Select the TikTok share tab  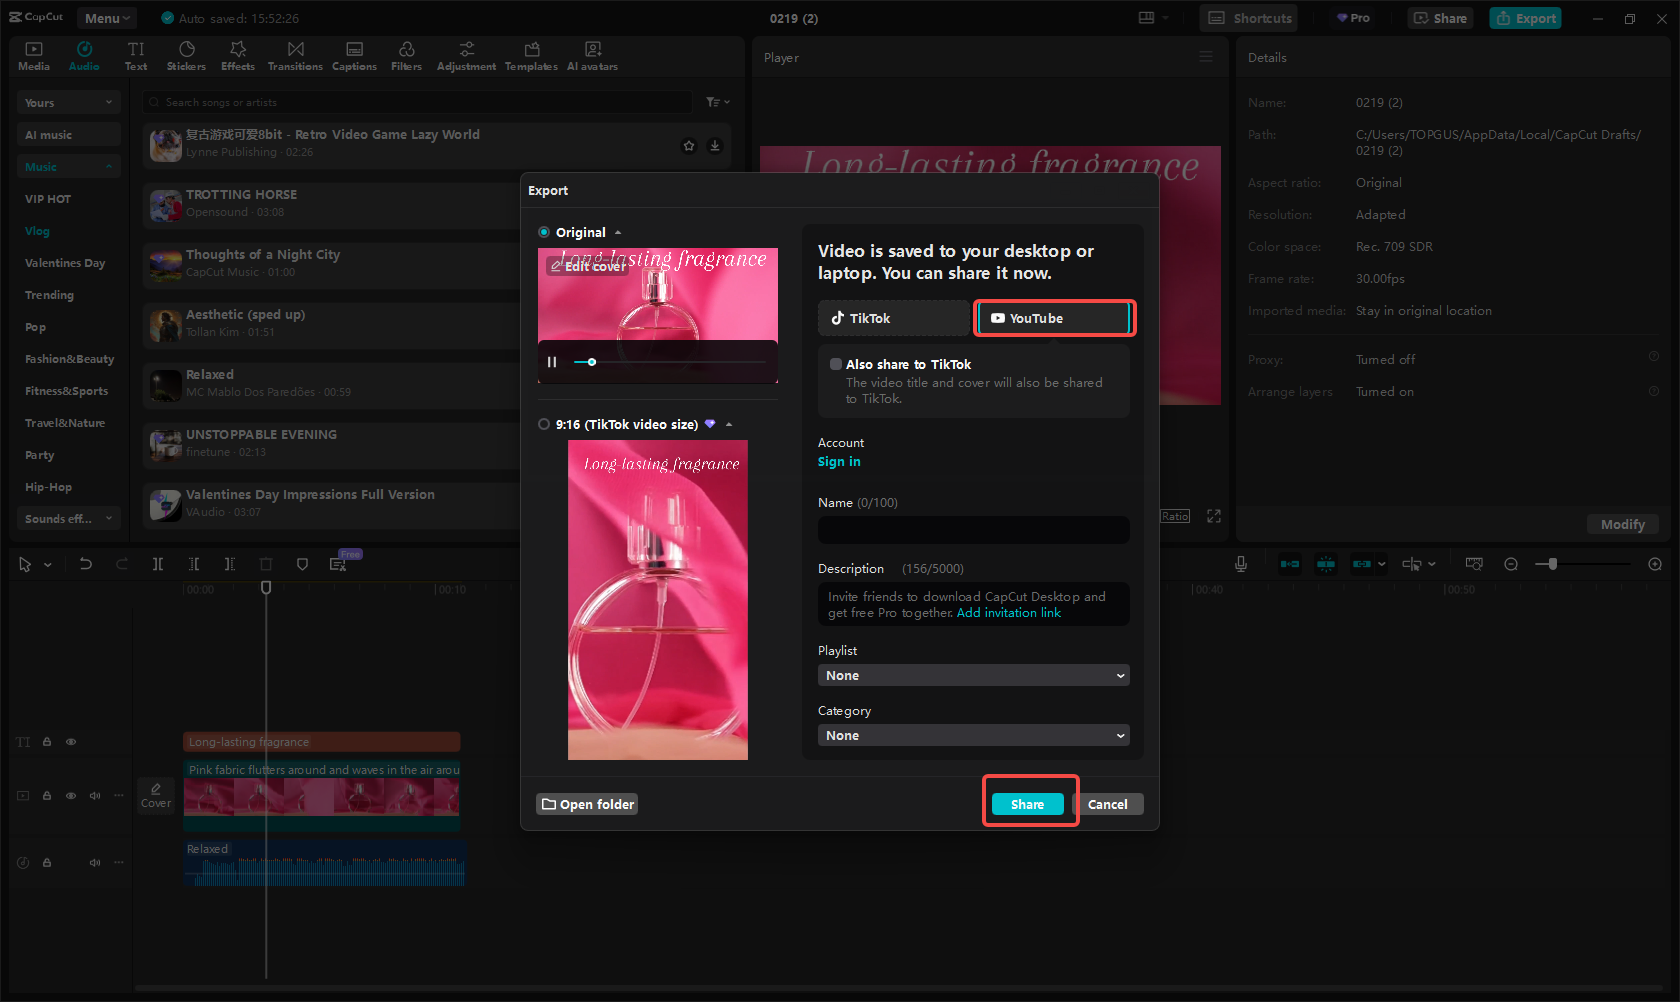click(894, 318)
